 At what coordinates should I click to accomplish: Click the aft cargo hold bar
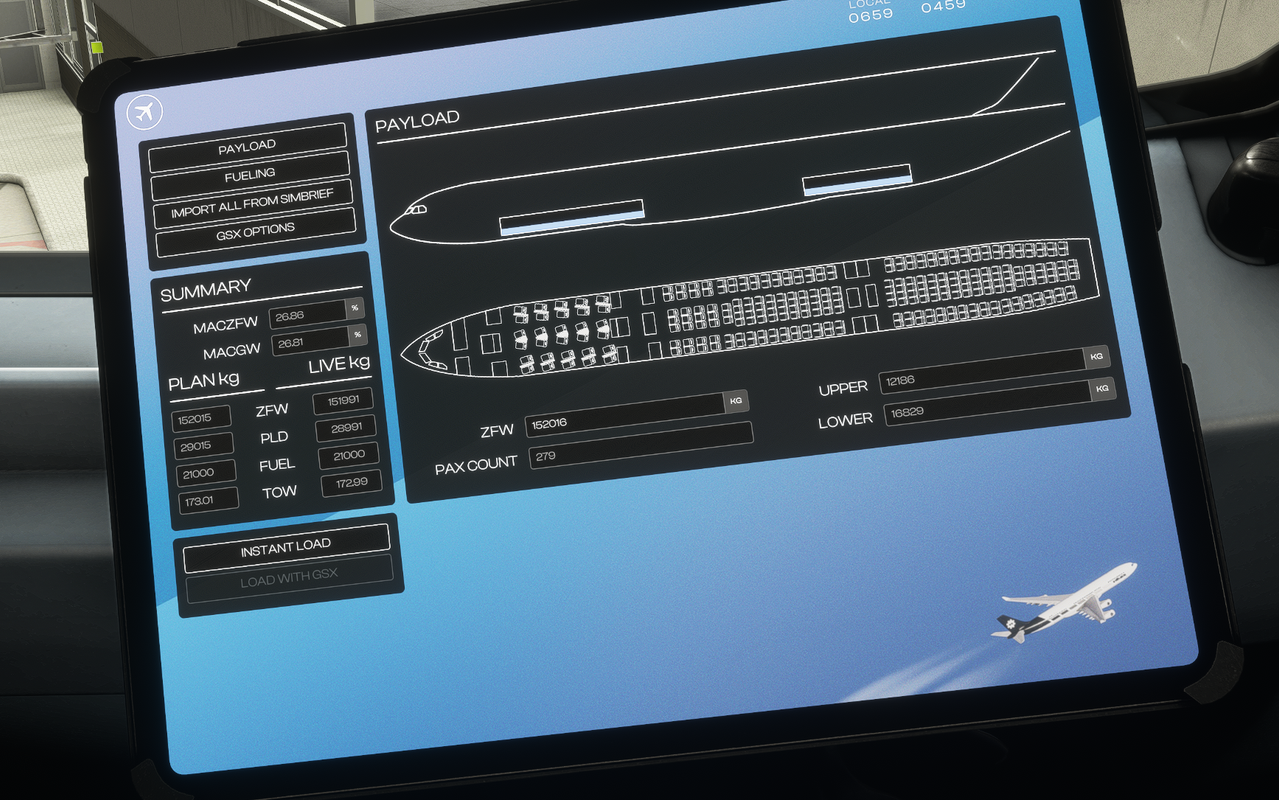[857, 180]
